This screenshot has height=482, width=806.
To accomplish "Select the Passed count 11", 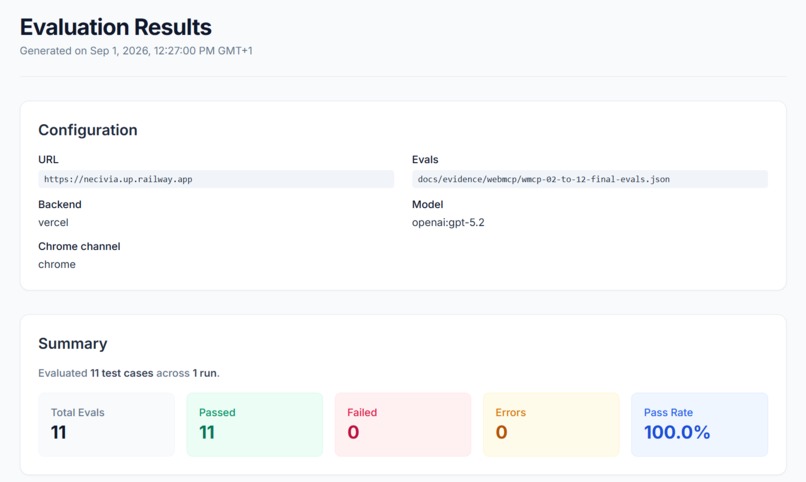I will [207, 432].
